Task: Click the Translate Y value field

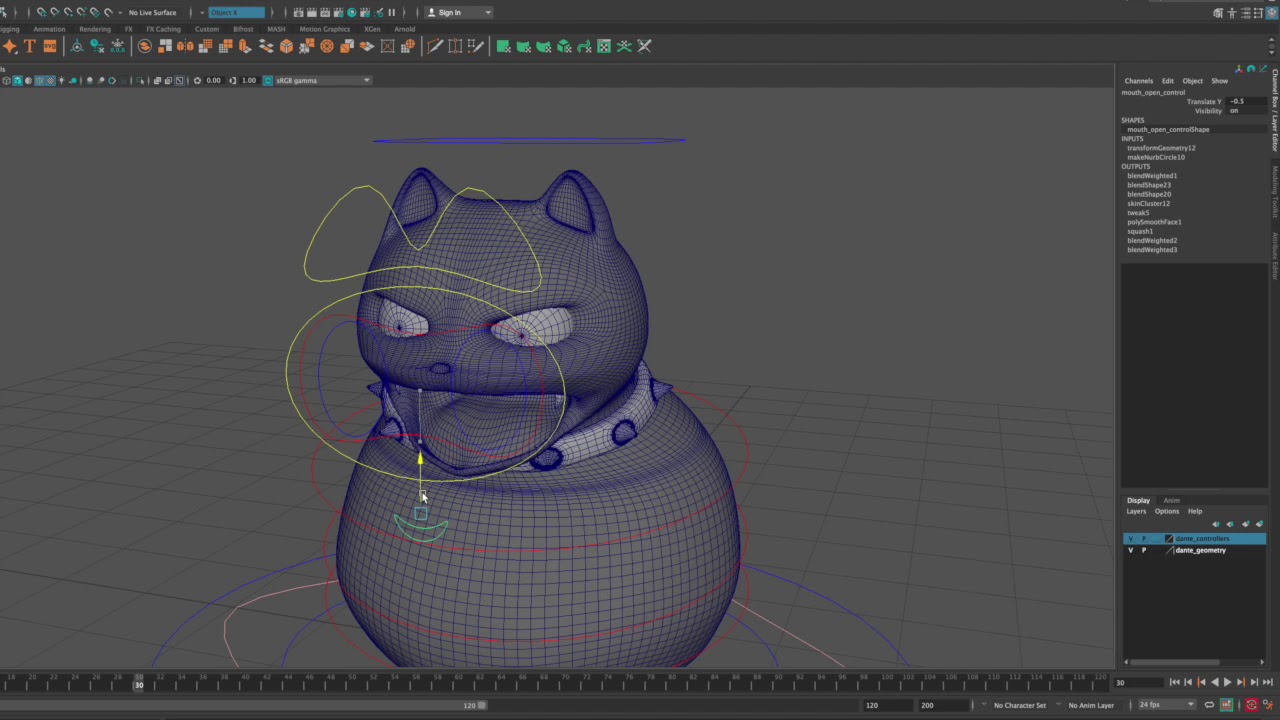Action: (1246, 101)
